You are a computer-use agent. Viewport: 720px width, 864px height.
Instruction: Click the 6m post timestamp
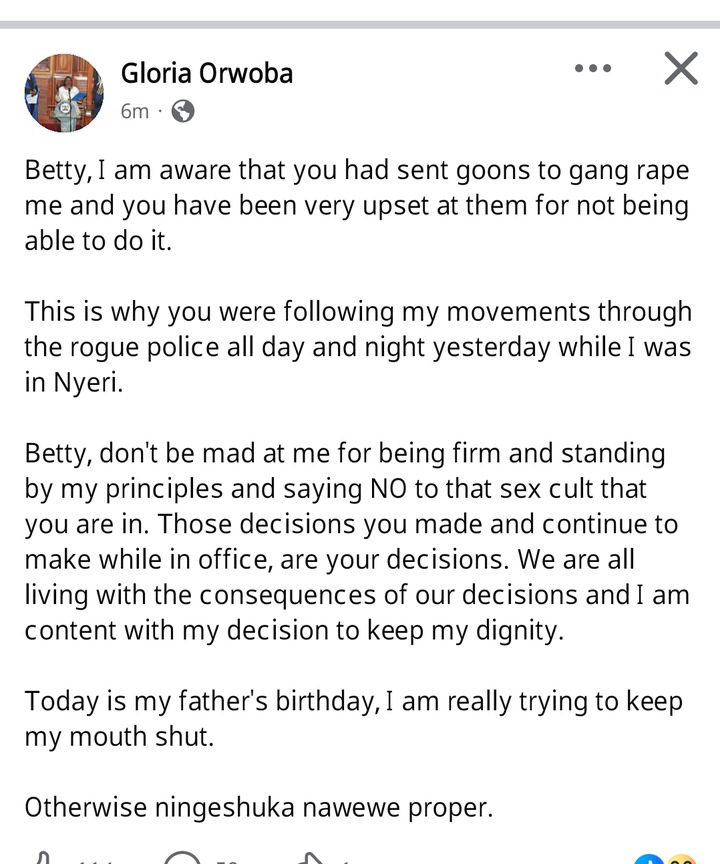tap(134, 111)
